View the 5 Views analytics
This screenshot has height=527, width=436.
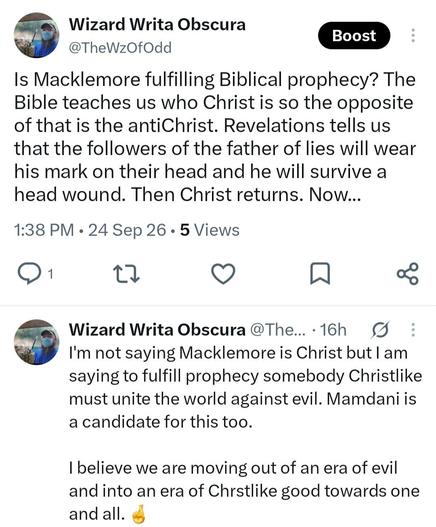pos(210,230)
